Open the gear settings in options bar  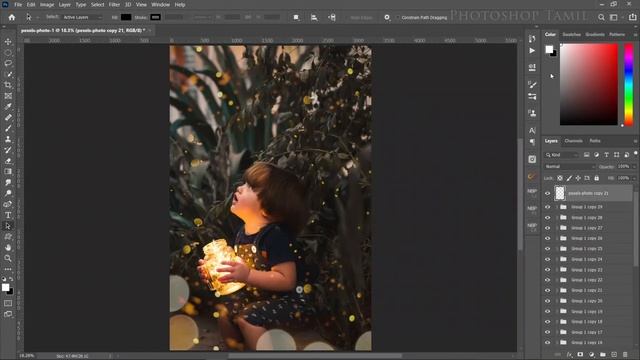tap(387, 18)
